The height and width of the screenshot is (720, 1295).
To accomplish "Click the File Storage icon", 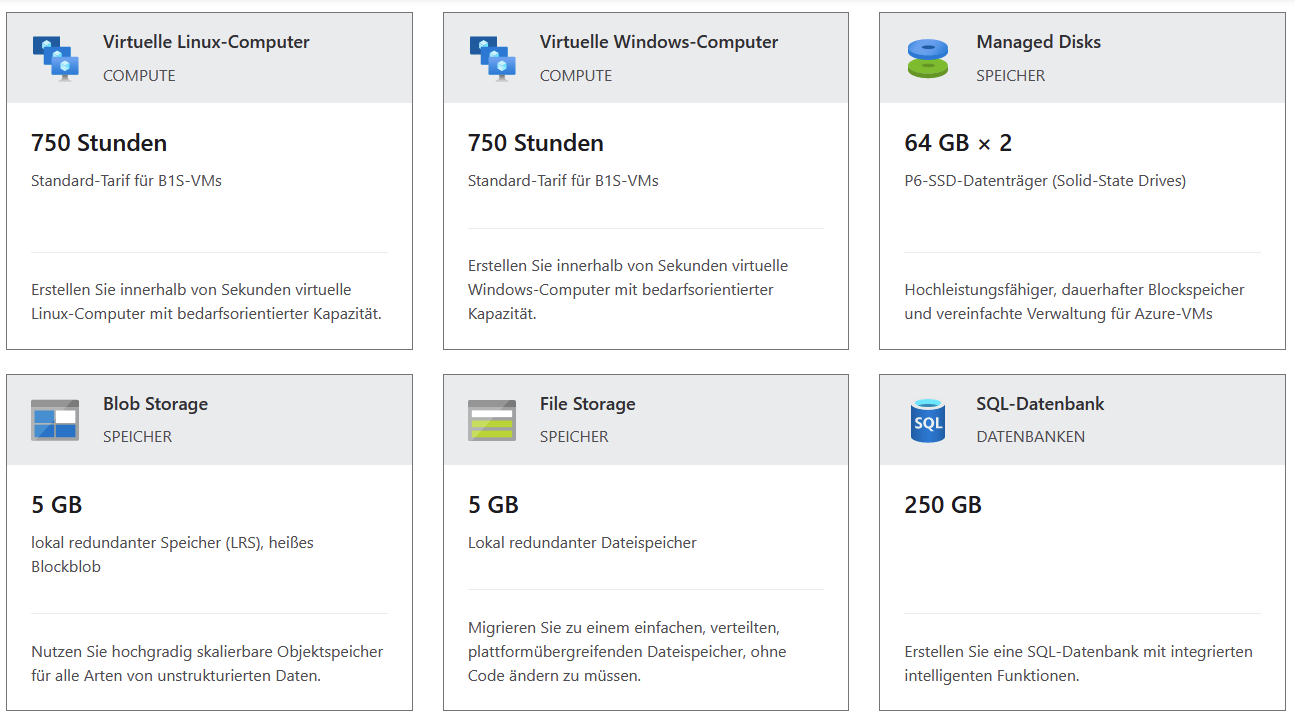I will 492,419.
